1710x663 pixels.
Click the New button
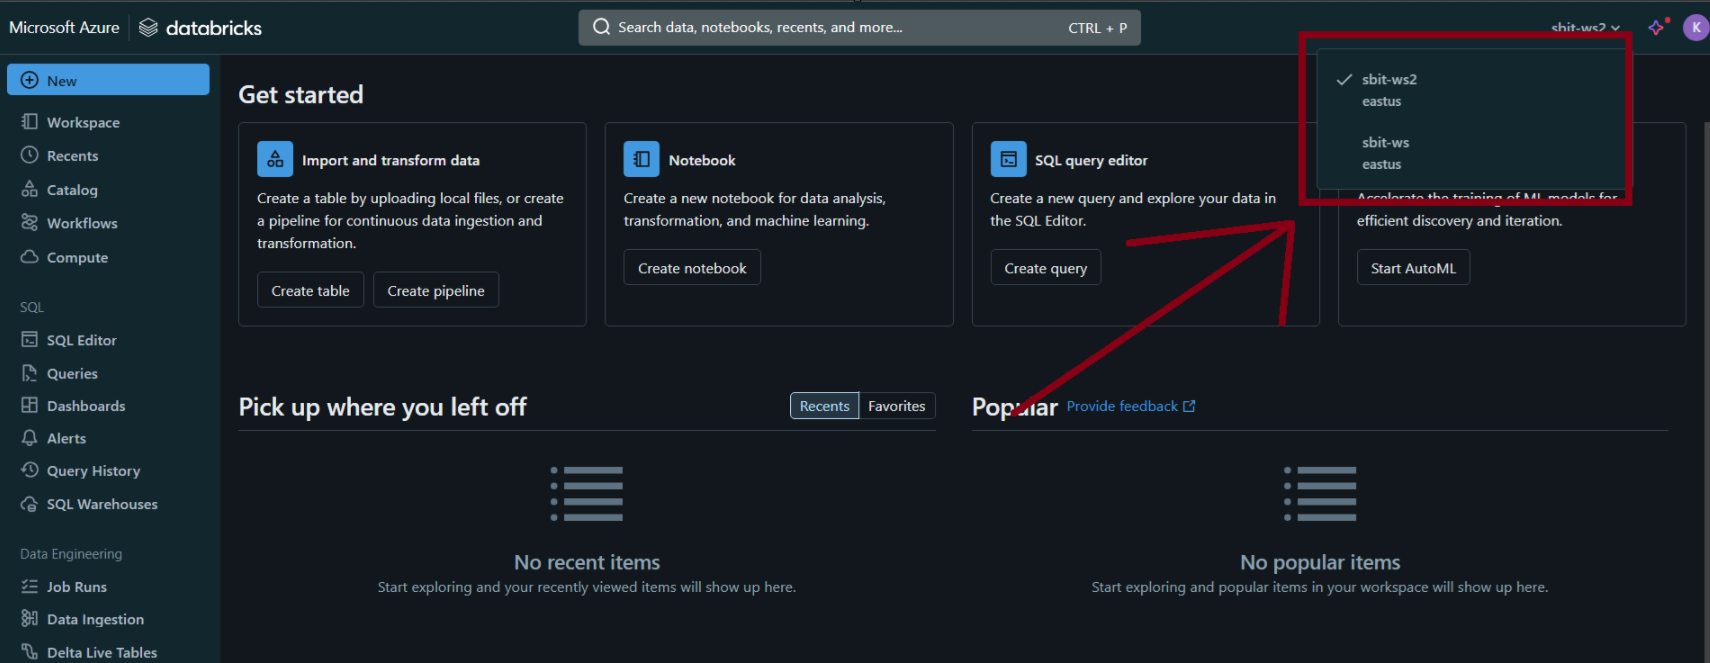pos(108,80)
